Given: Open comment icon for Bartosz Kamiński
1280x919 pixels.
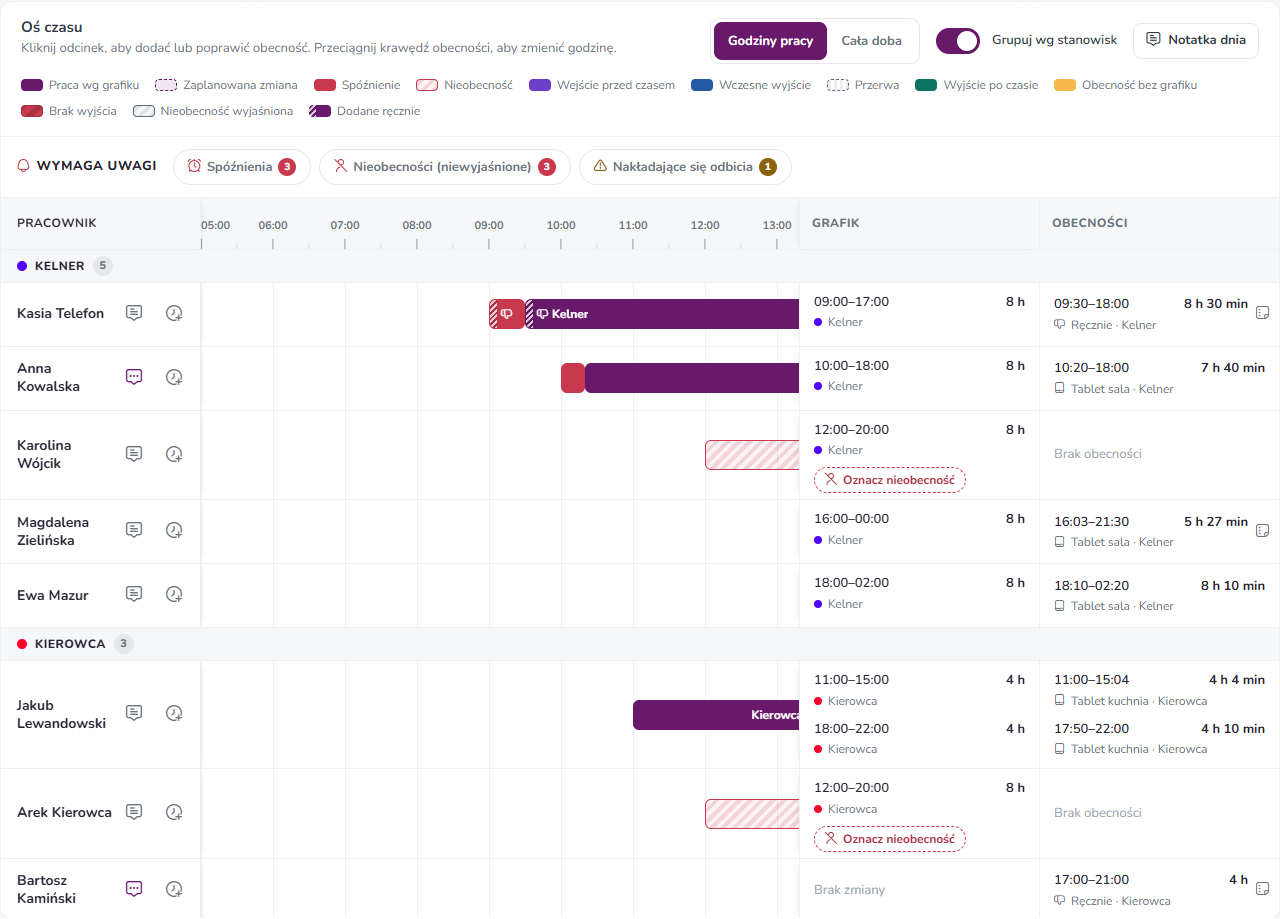Looking at the screenshot, I should [x=134, y=888].
